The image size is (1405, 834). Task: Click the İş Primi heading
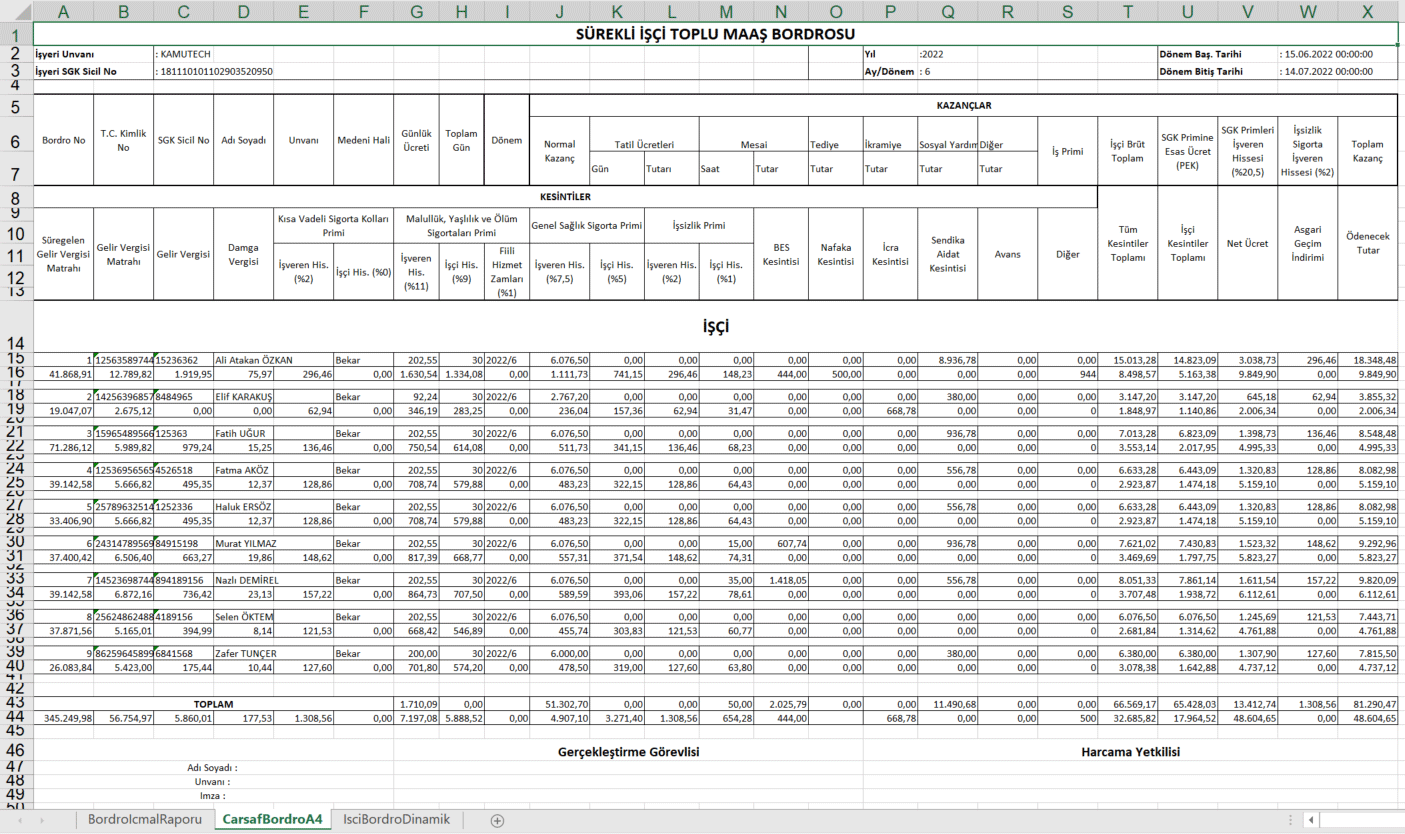tap(1068, 152)
